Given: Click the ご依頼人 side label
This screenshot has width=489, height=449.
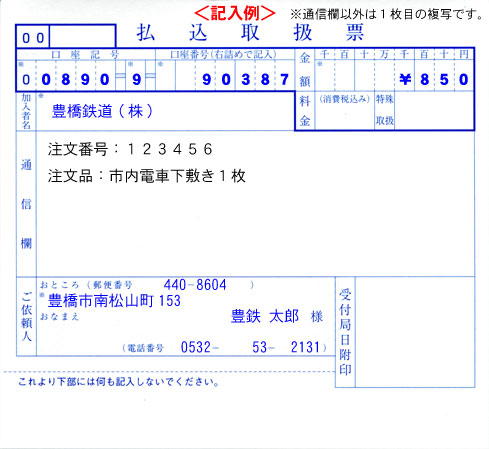Looking at the screenshot, I should (26, 316).
